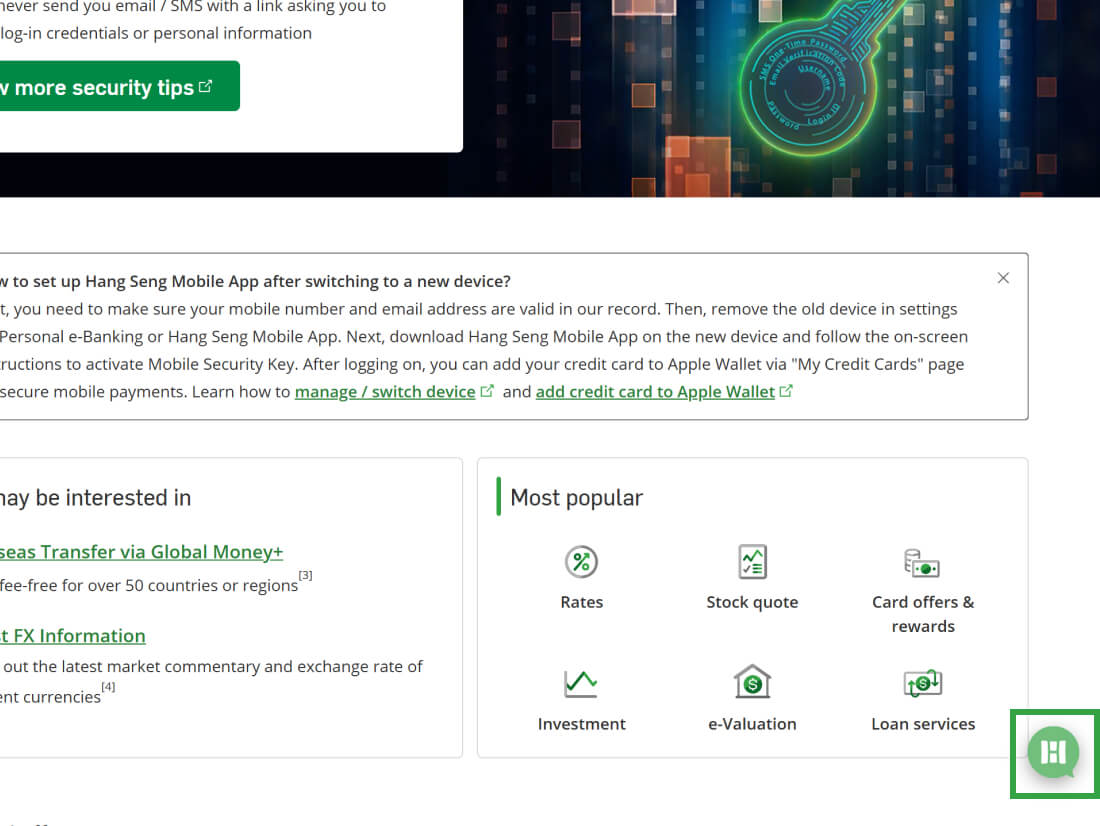Open the Transfer via Global Money+ link
Screen dimensions: 1100x826
coord(142,552)
